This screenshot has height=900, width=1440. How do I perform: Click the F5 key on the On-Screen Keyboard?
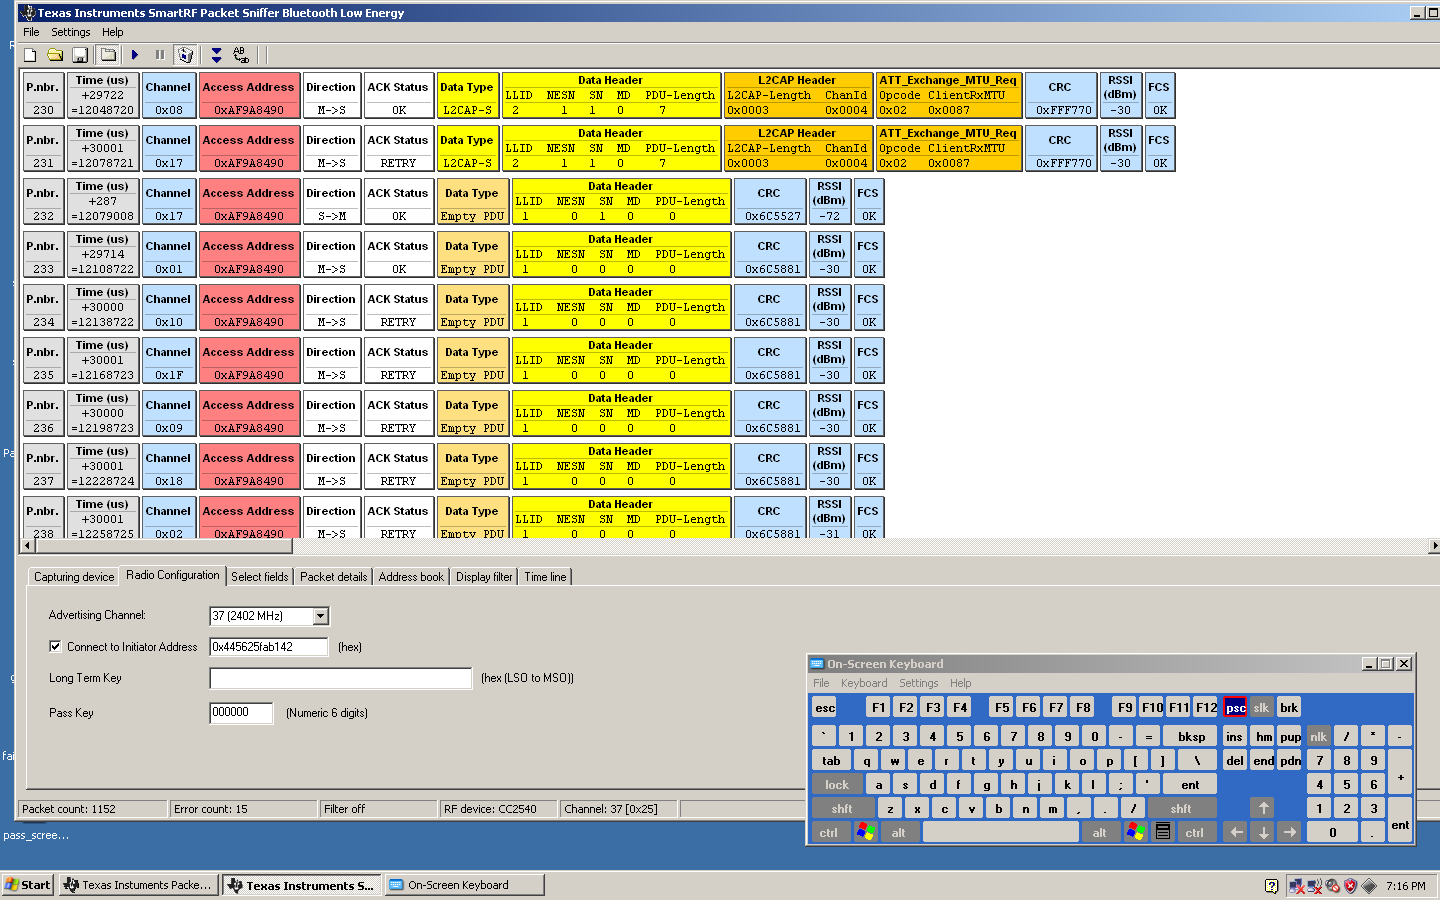tap(1002, 708)
